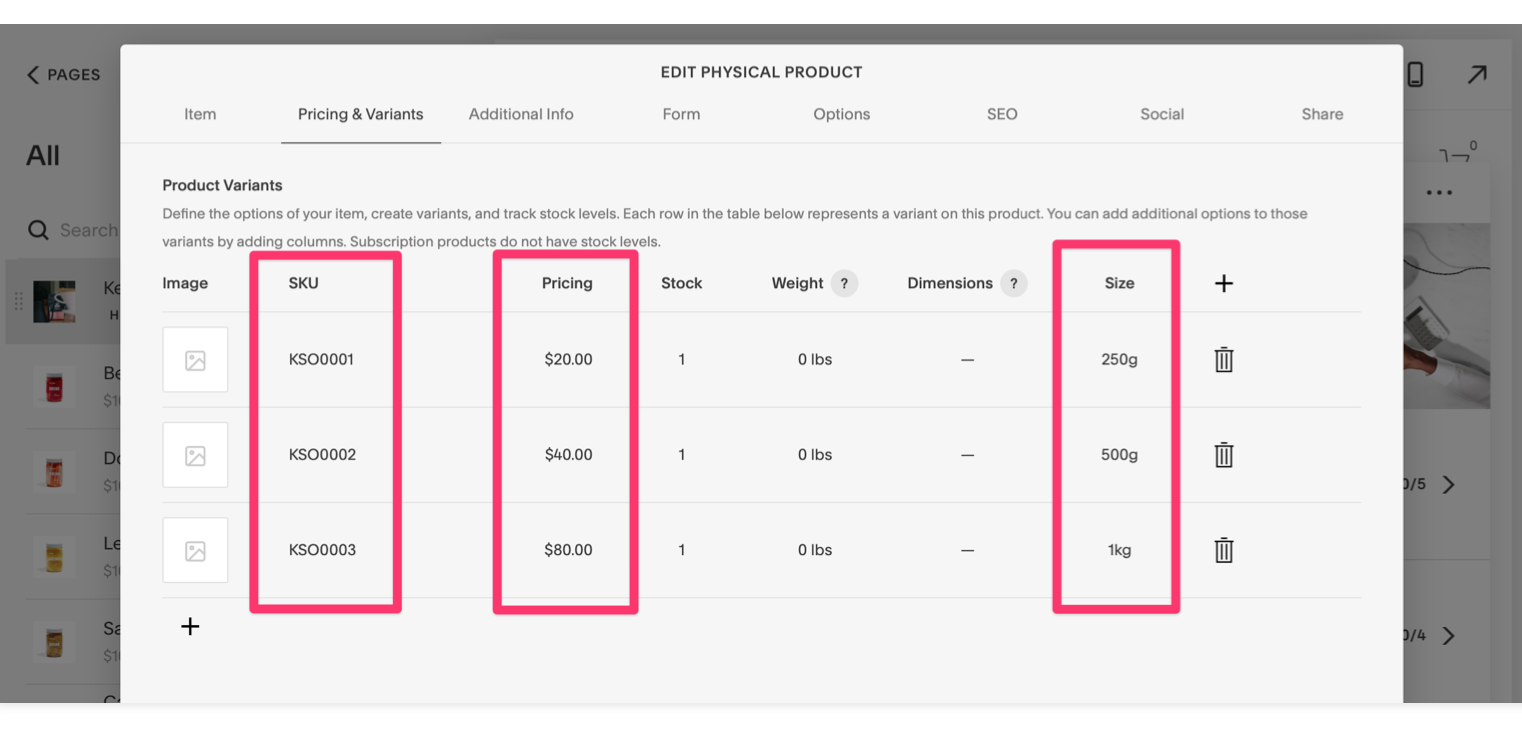Viewport: 1522px width, 734px height.
Task: Switch to the Item tab
Action: tap(200, 114)
